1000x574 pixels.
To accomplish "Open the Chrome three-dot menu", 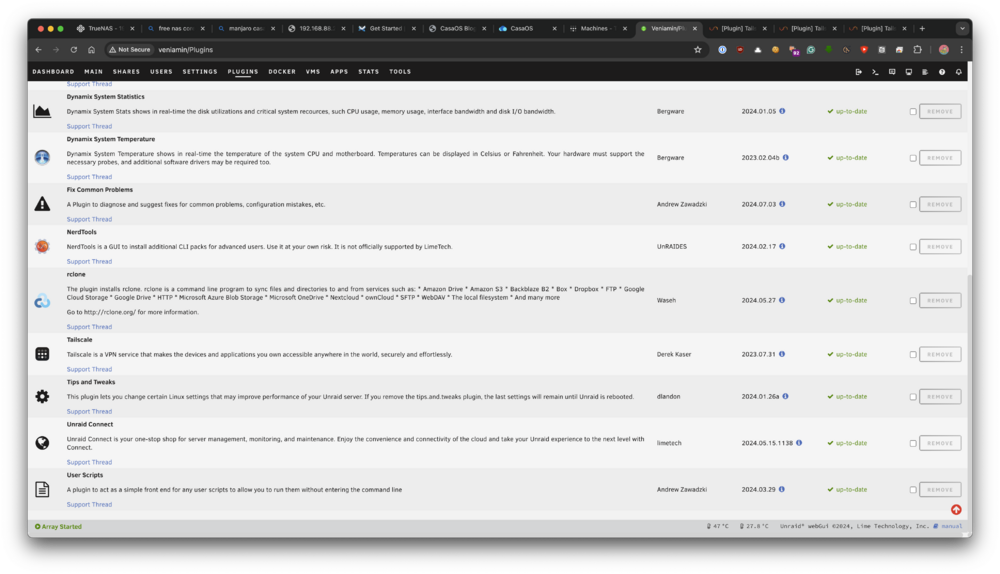I will point(961,50).
